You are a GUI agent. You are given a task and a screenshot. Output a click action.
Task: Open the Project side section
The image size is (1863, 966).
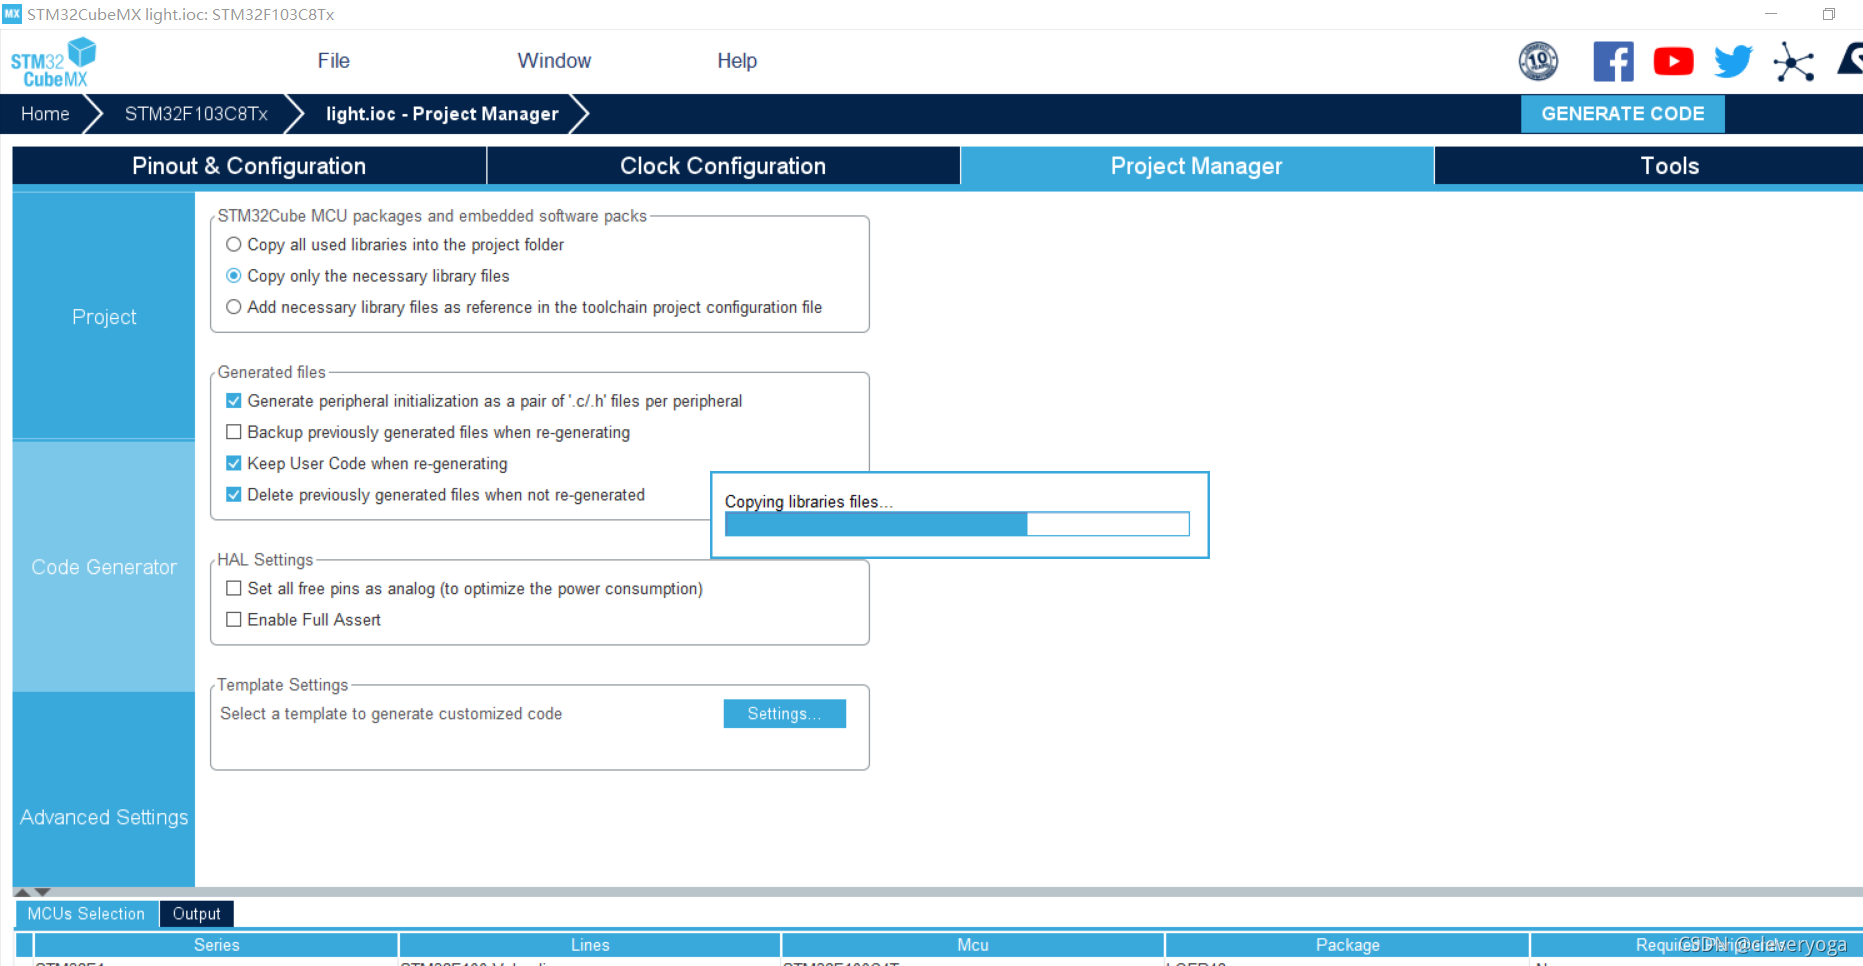[104, 316]
